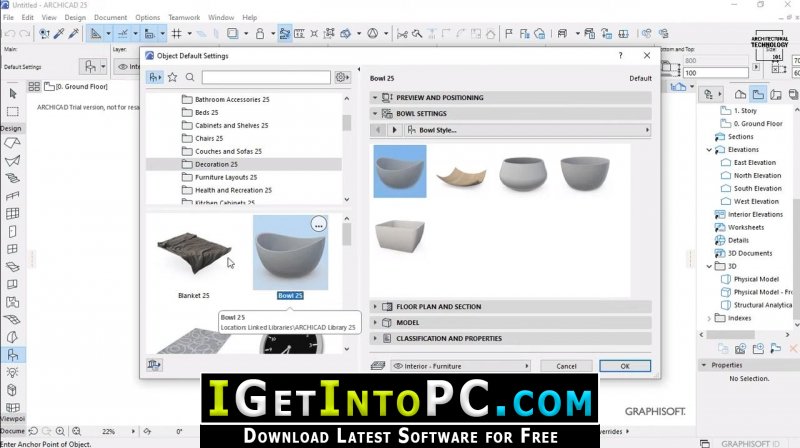
Task: Click the Pick Up Parameters eyedropper
Action: [x=59, y=34]
